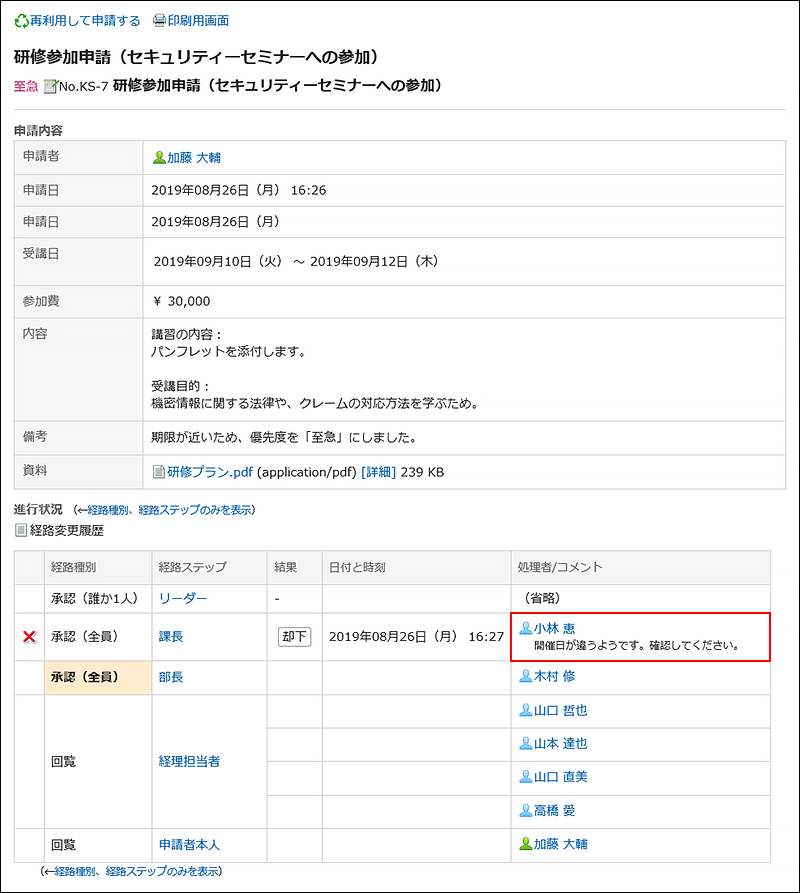Select the （省略） text in リーダー row
This screenshot has width=800, height=893.
[542, 598]
